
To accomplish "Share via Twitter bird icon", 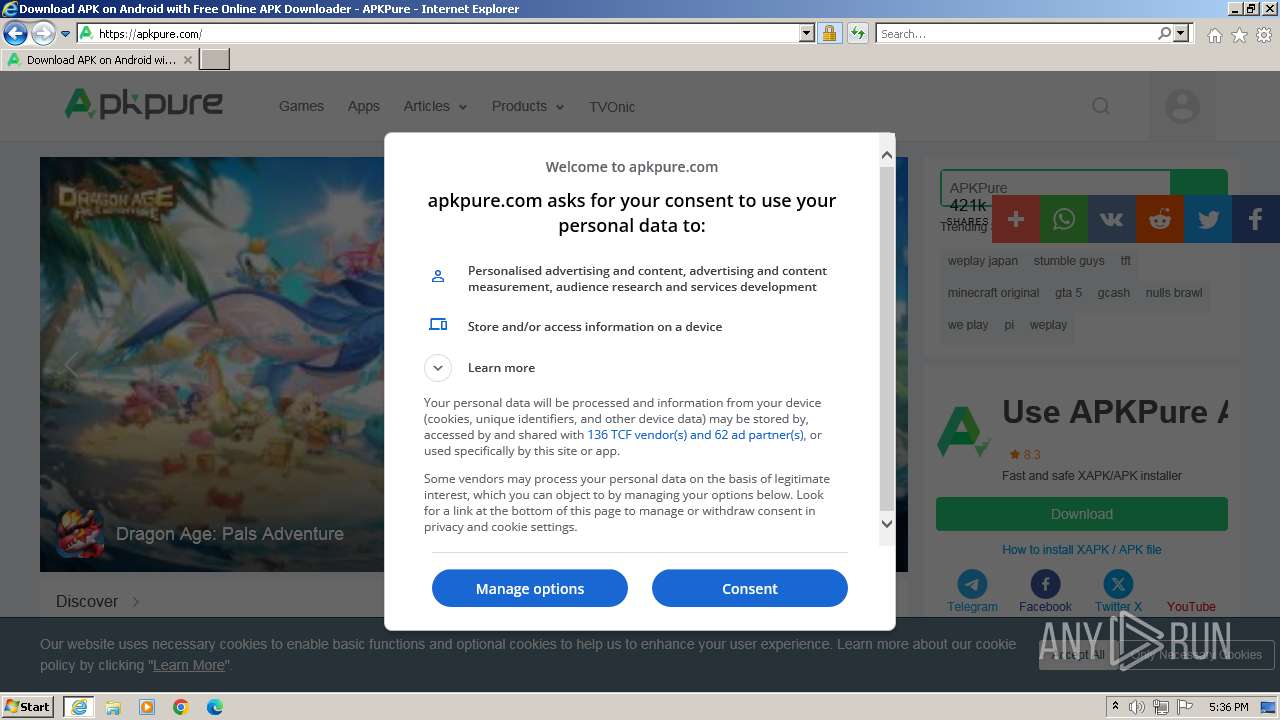I will [x=1208, y=219].
